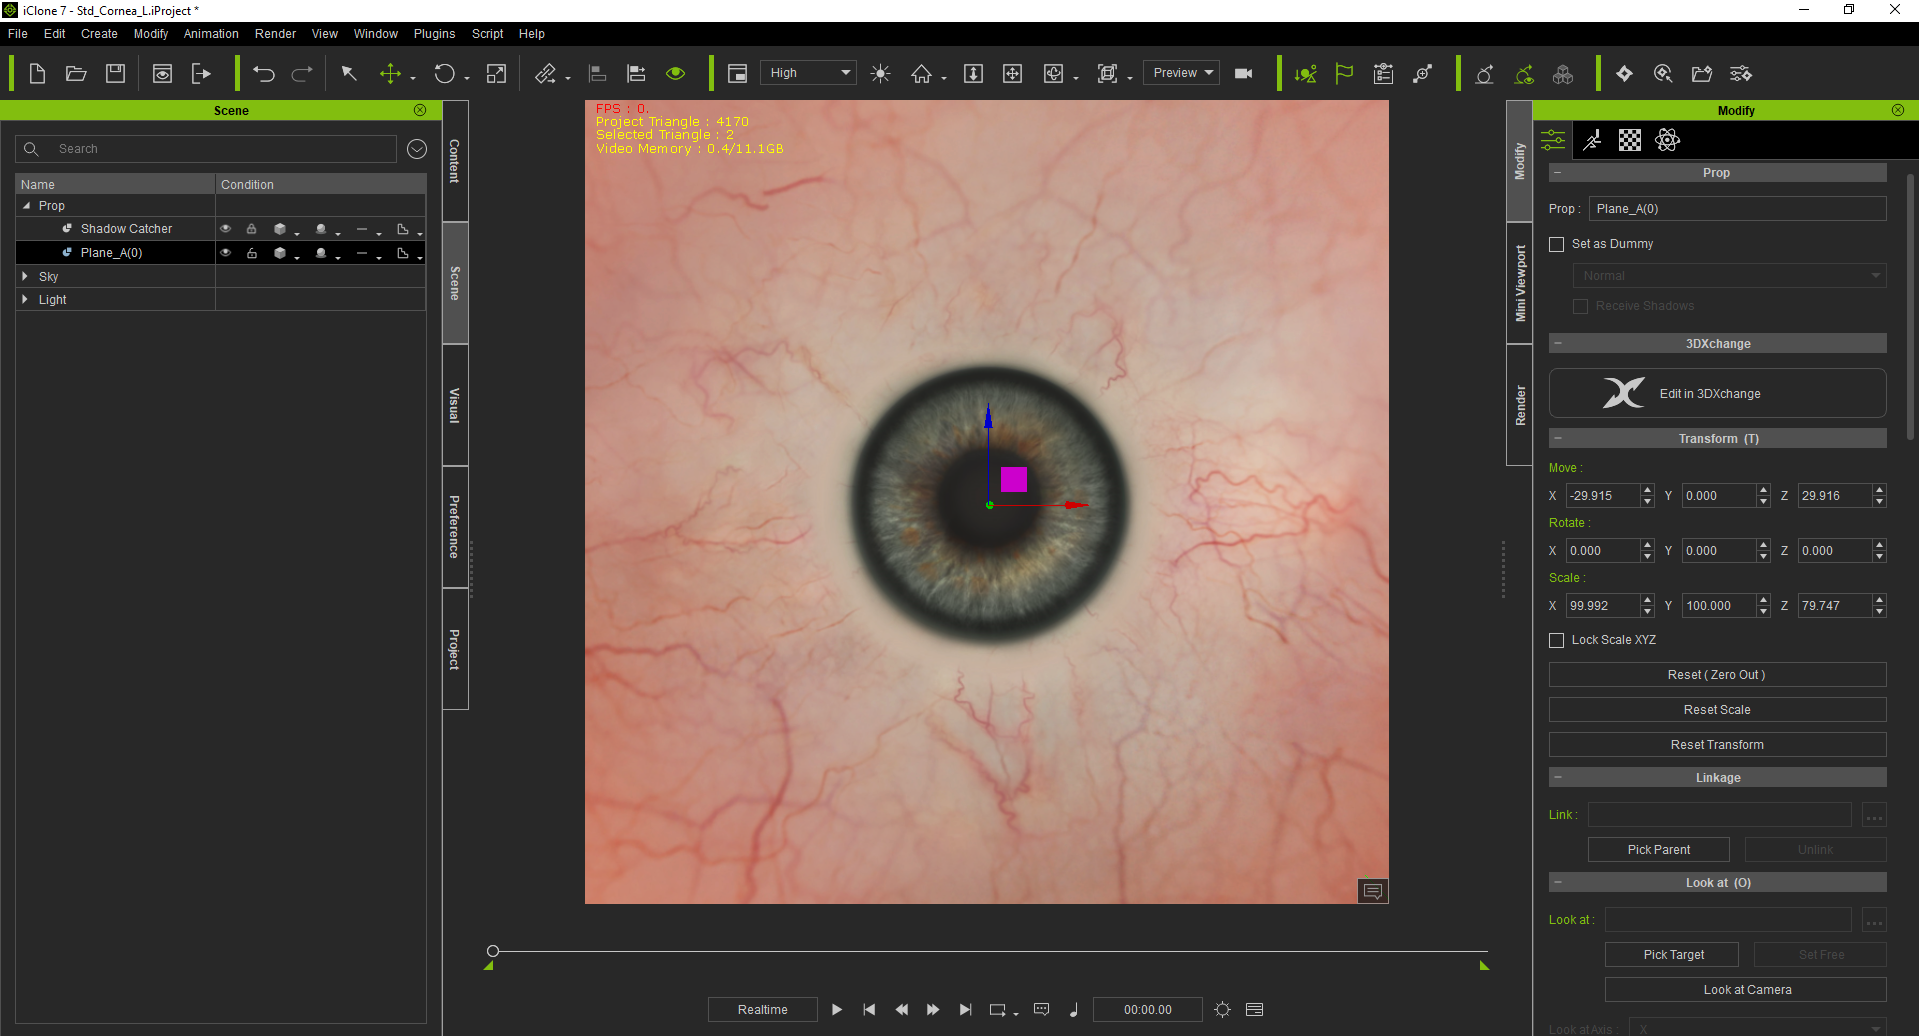Collapse the 3DXchange section
This screenshot has height=1036, width=1919.
(1558, 343)
